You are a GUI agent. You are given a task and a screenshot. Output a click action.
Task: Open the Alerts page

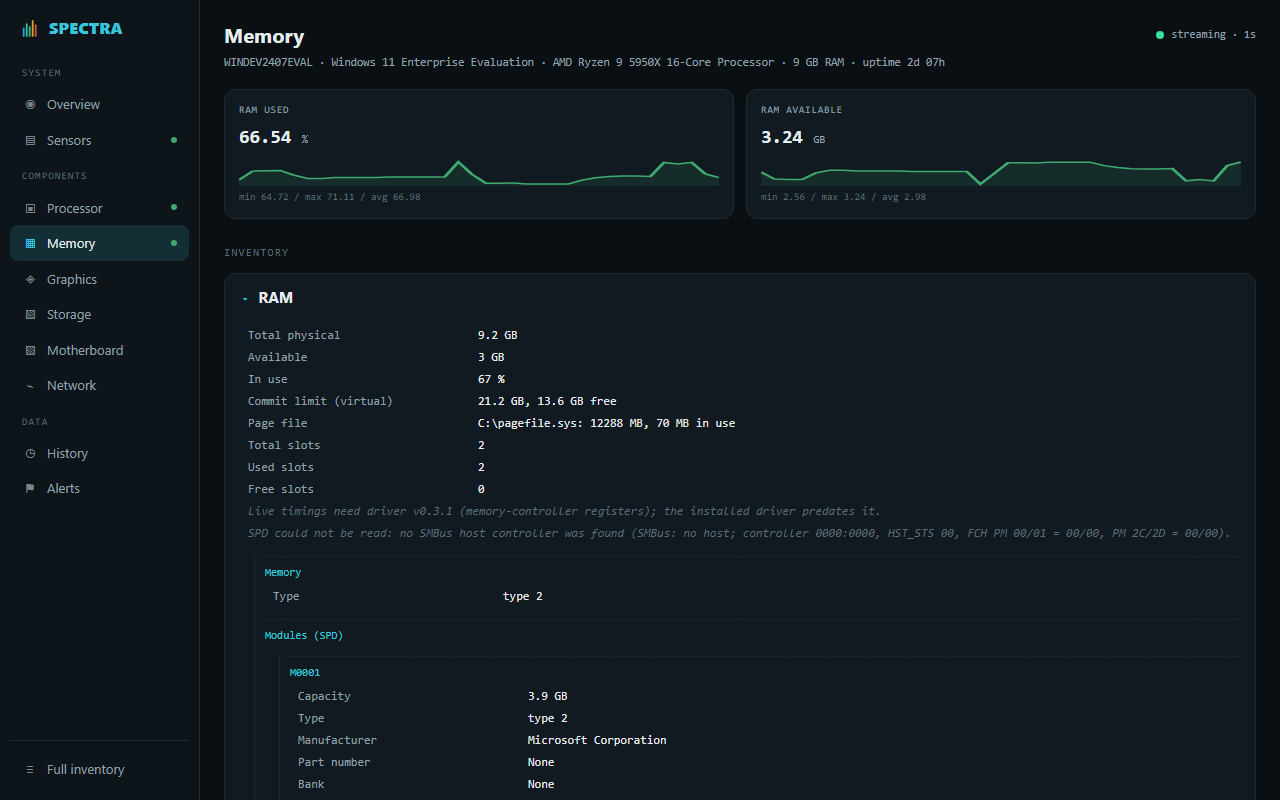(x=99, y=488)
